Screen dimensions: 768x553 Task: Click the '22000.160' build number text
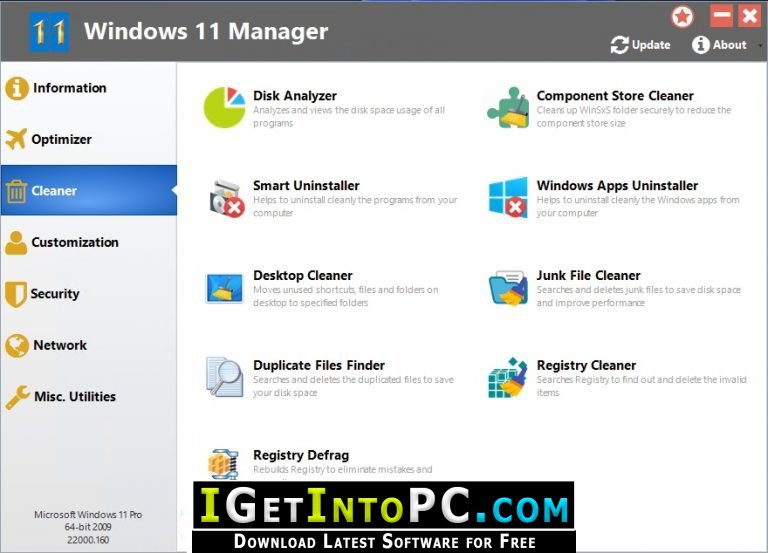click(x=88, y=540)
